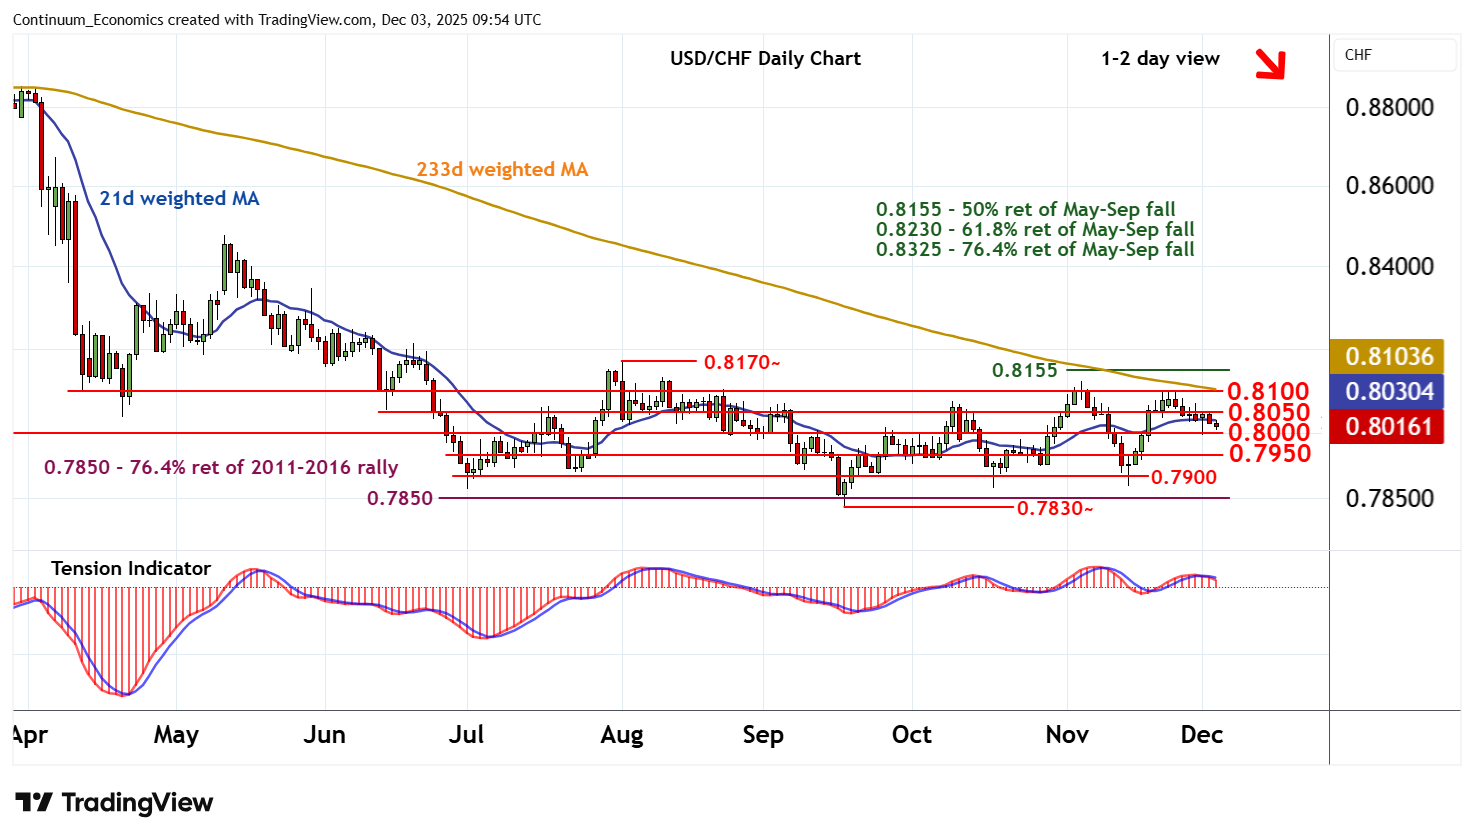This screenshot has width=1474, height=840.
Task: Click the Continuum_Economics TradingView.com attribution header
Action: point(277,19)
